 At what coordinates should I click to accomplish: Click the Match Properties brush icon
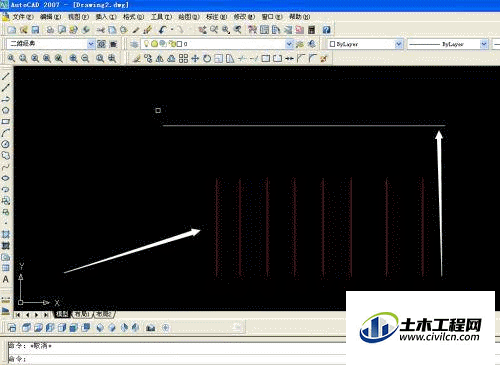(147, 30)
